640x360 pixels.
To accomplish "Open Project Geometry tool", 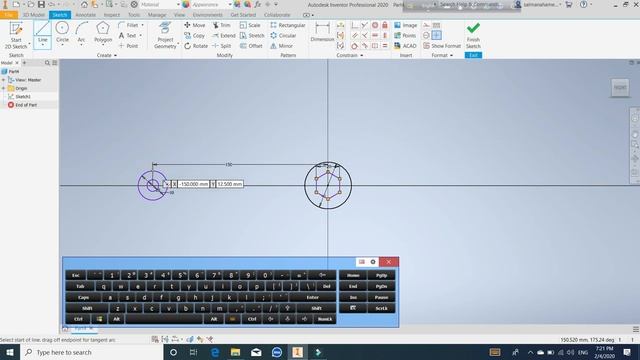I will pos(165,36).
